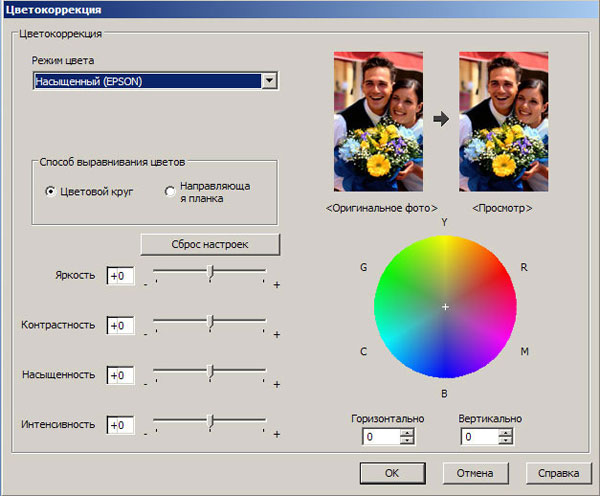Screen dimensions: 600x496
Task: Click the Насыщенность slider handle
Action: pyautogui.click(x=210, y=372)
